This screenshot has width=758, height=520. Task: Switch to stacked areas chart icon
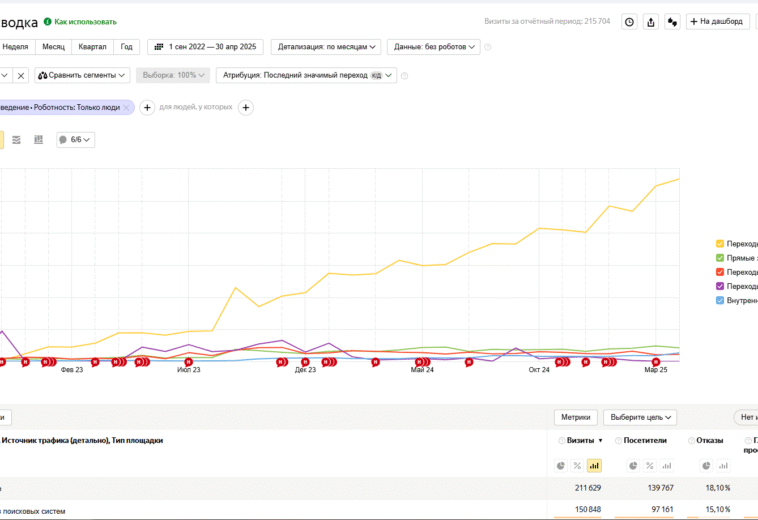[x=16, y=140]
